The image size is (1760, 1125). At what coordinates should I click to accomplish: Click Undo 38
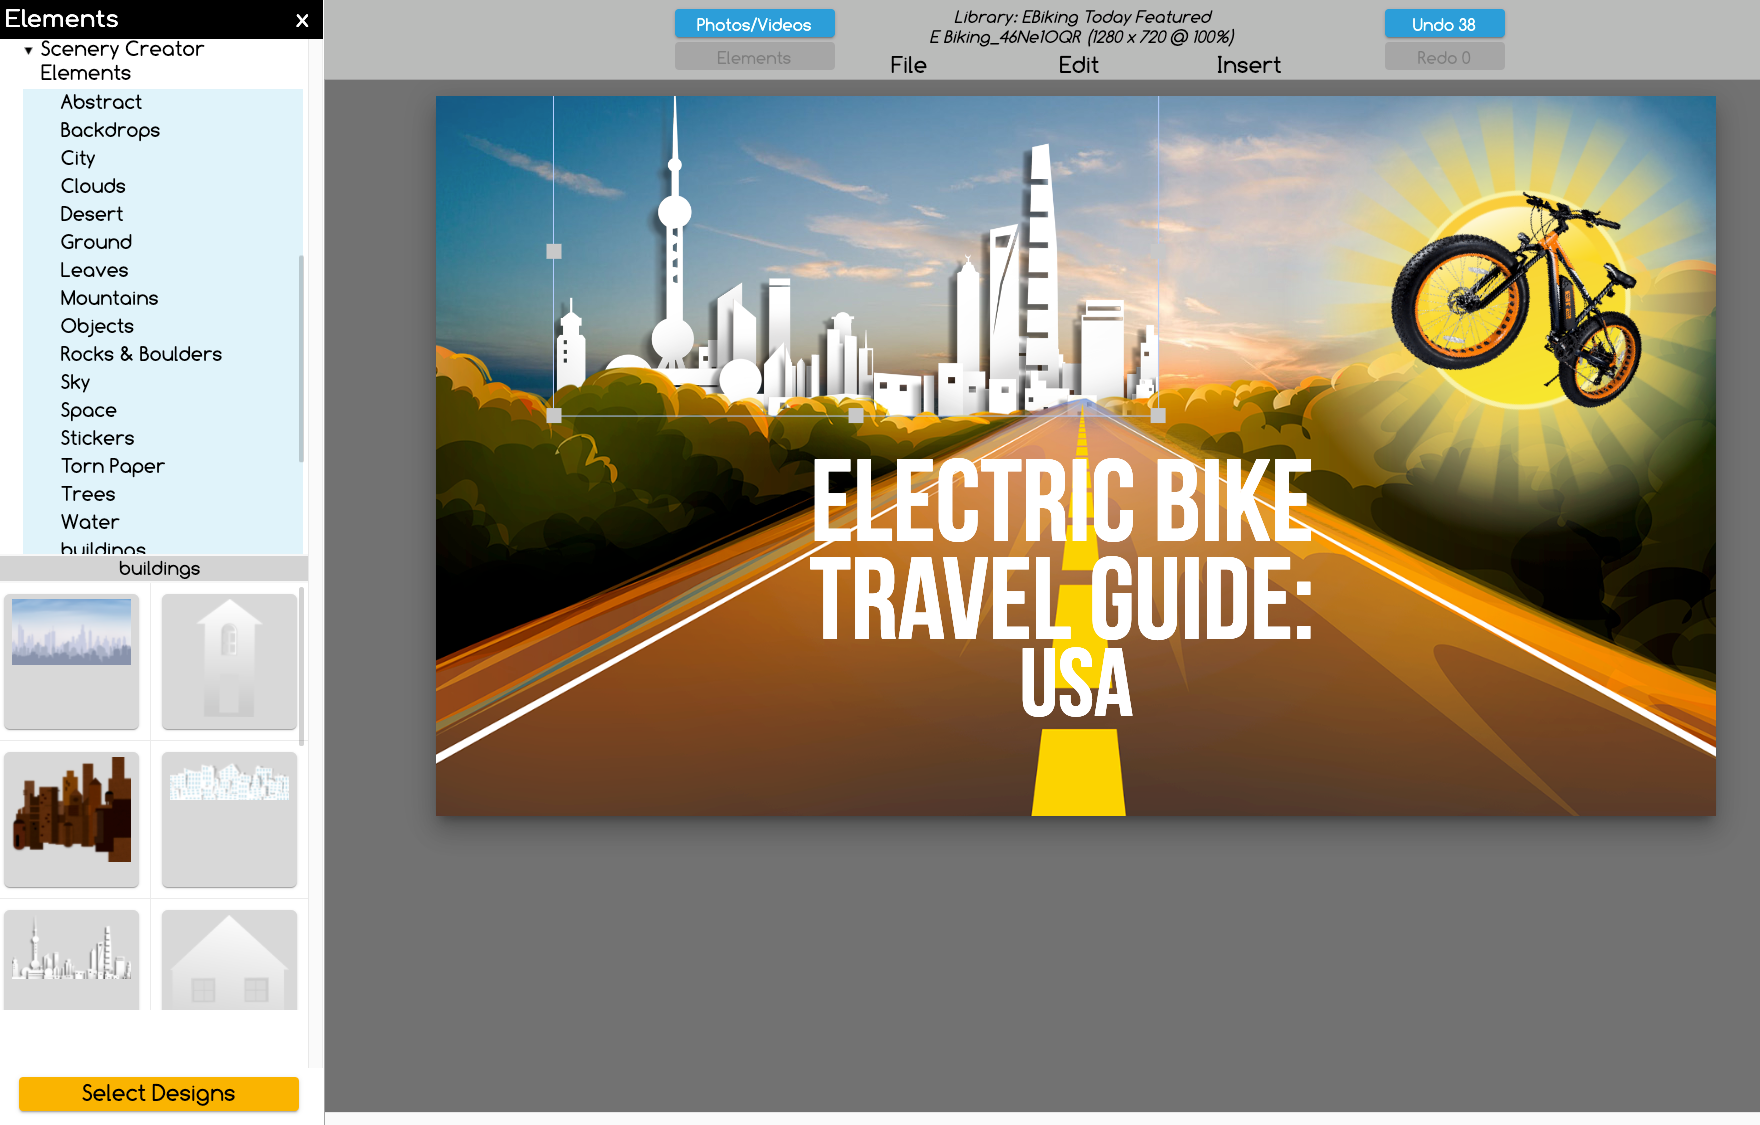(x=1444, y=24)
